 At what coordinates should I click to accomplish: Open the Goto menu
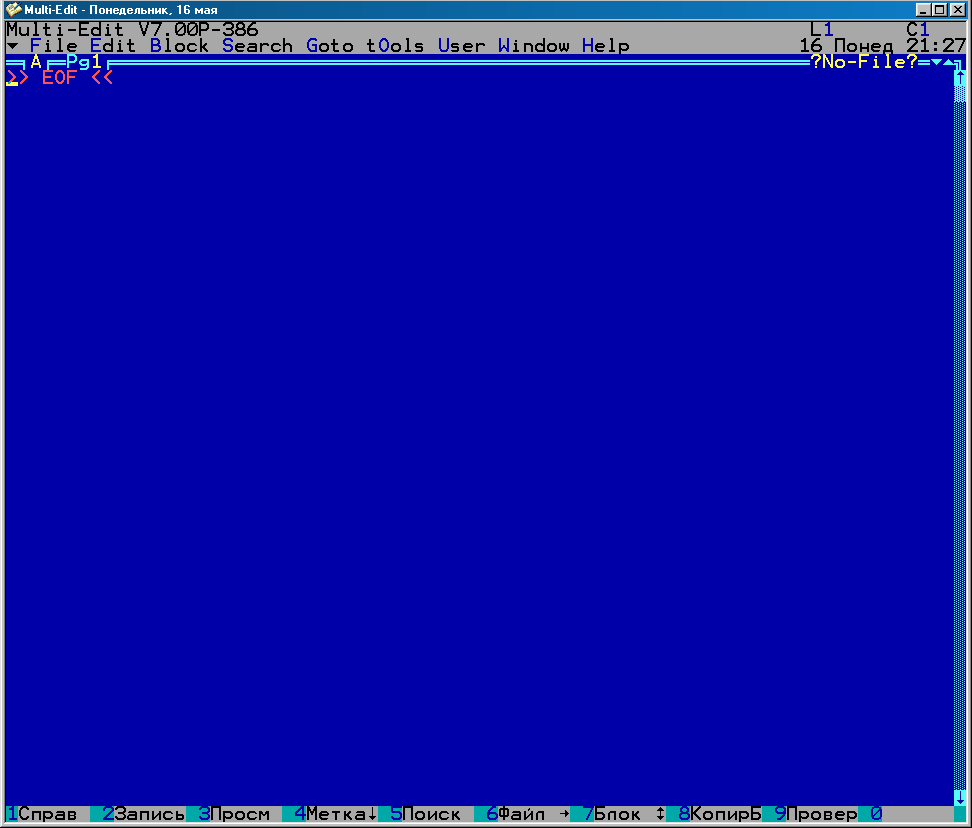coord(329,46)
